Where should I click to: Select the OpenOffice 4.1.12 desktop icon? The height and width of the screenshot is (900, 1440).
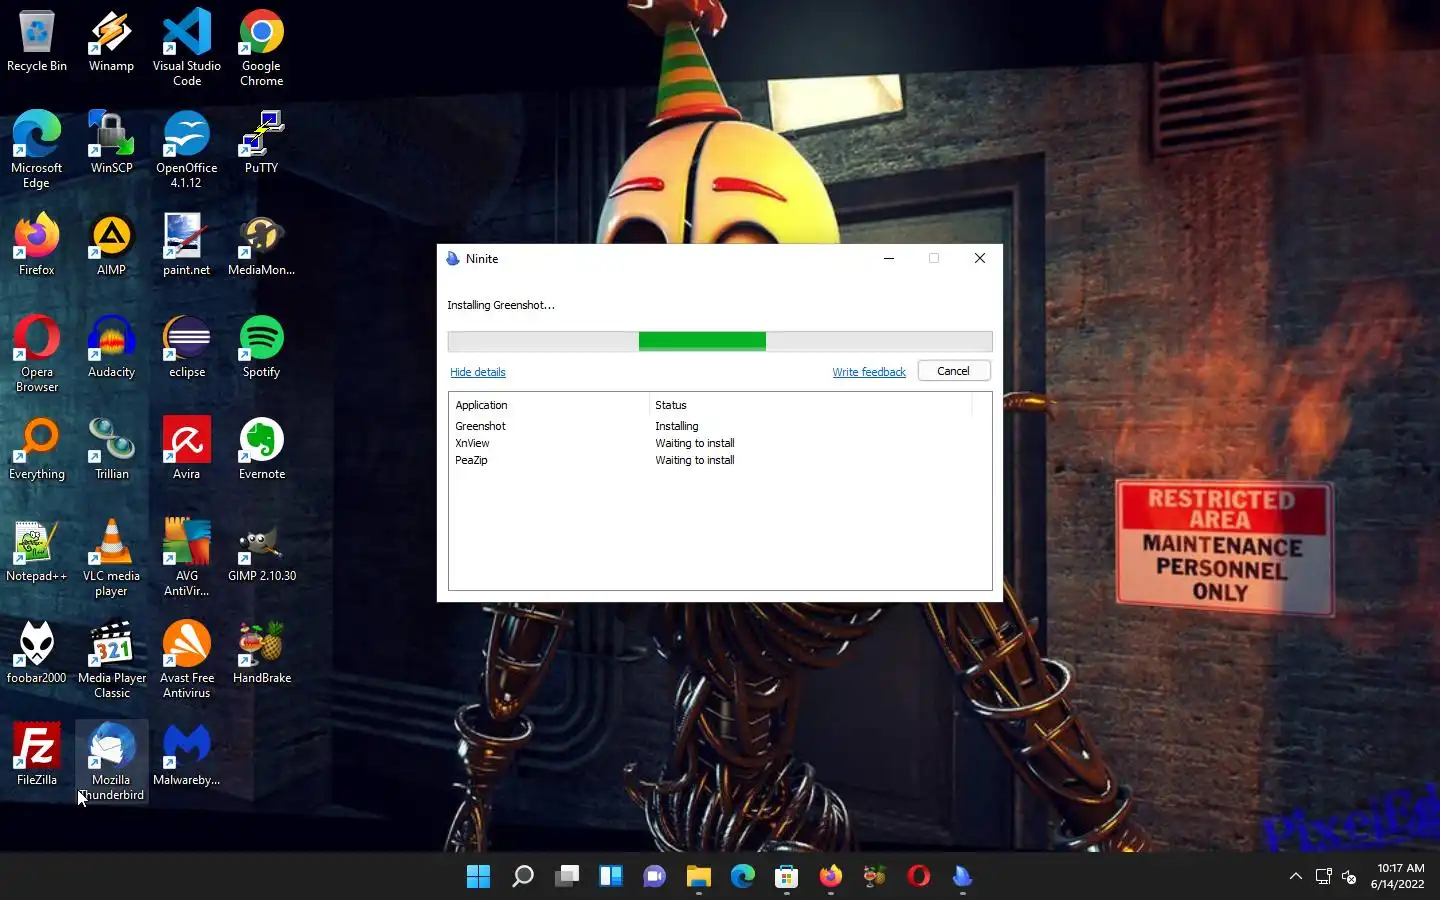tap(187, 150)
